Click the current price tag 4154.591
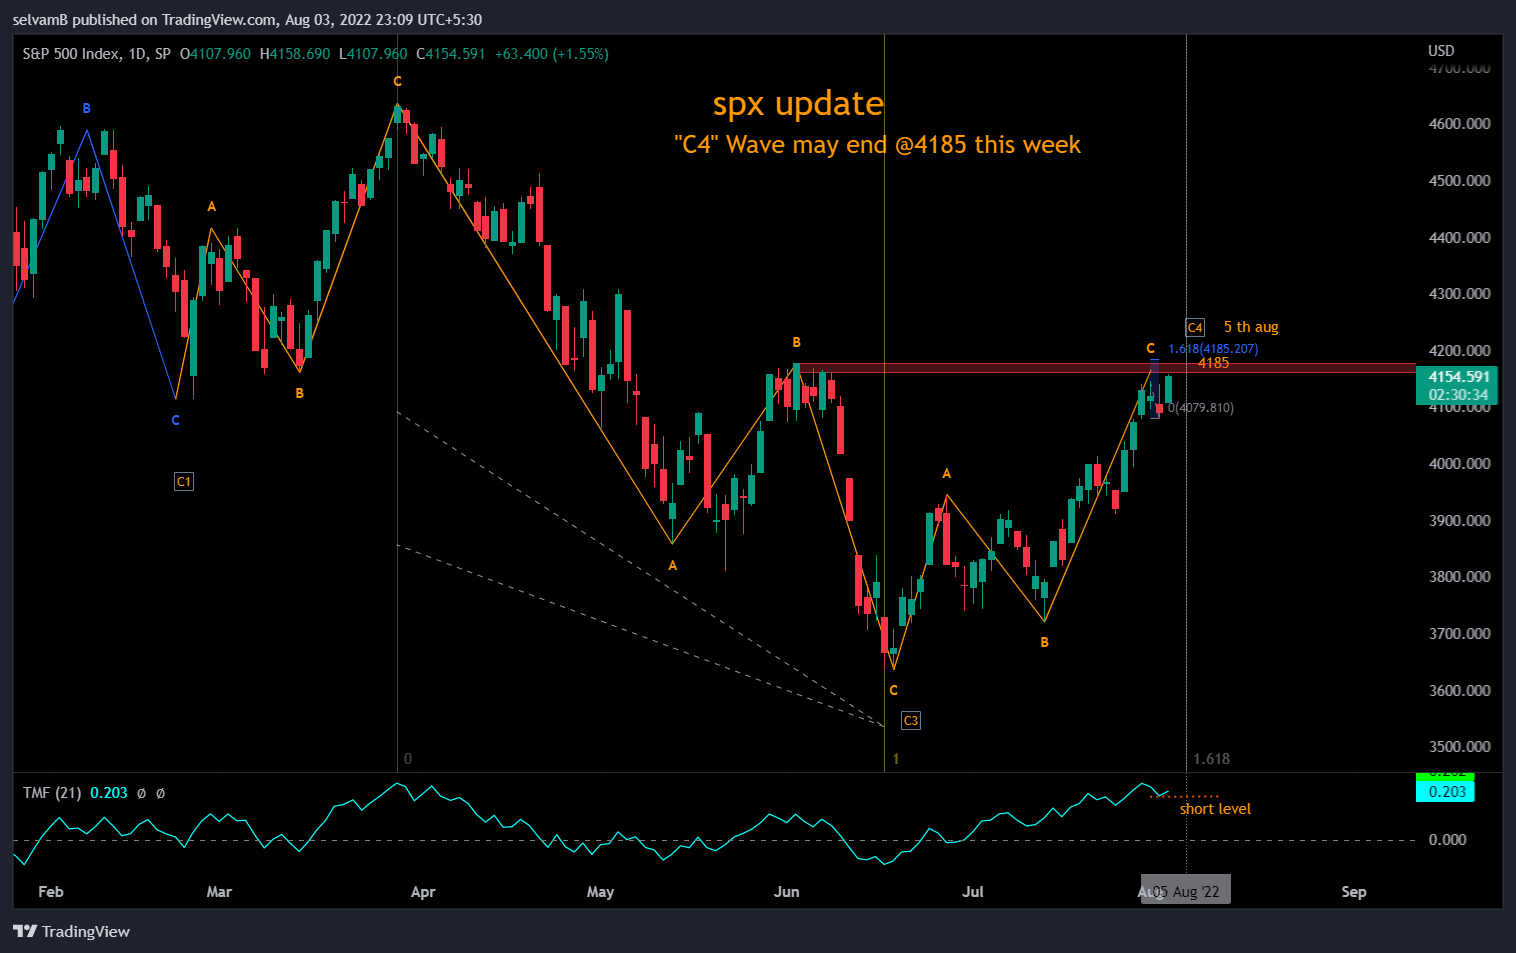Viewport: 1516px width, 953px height. pos(1458,377)
